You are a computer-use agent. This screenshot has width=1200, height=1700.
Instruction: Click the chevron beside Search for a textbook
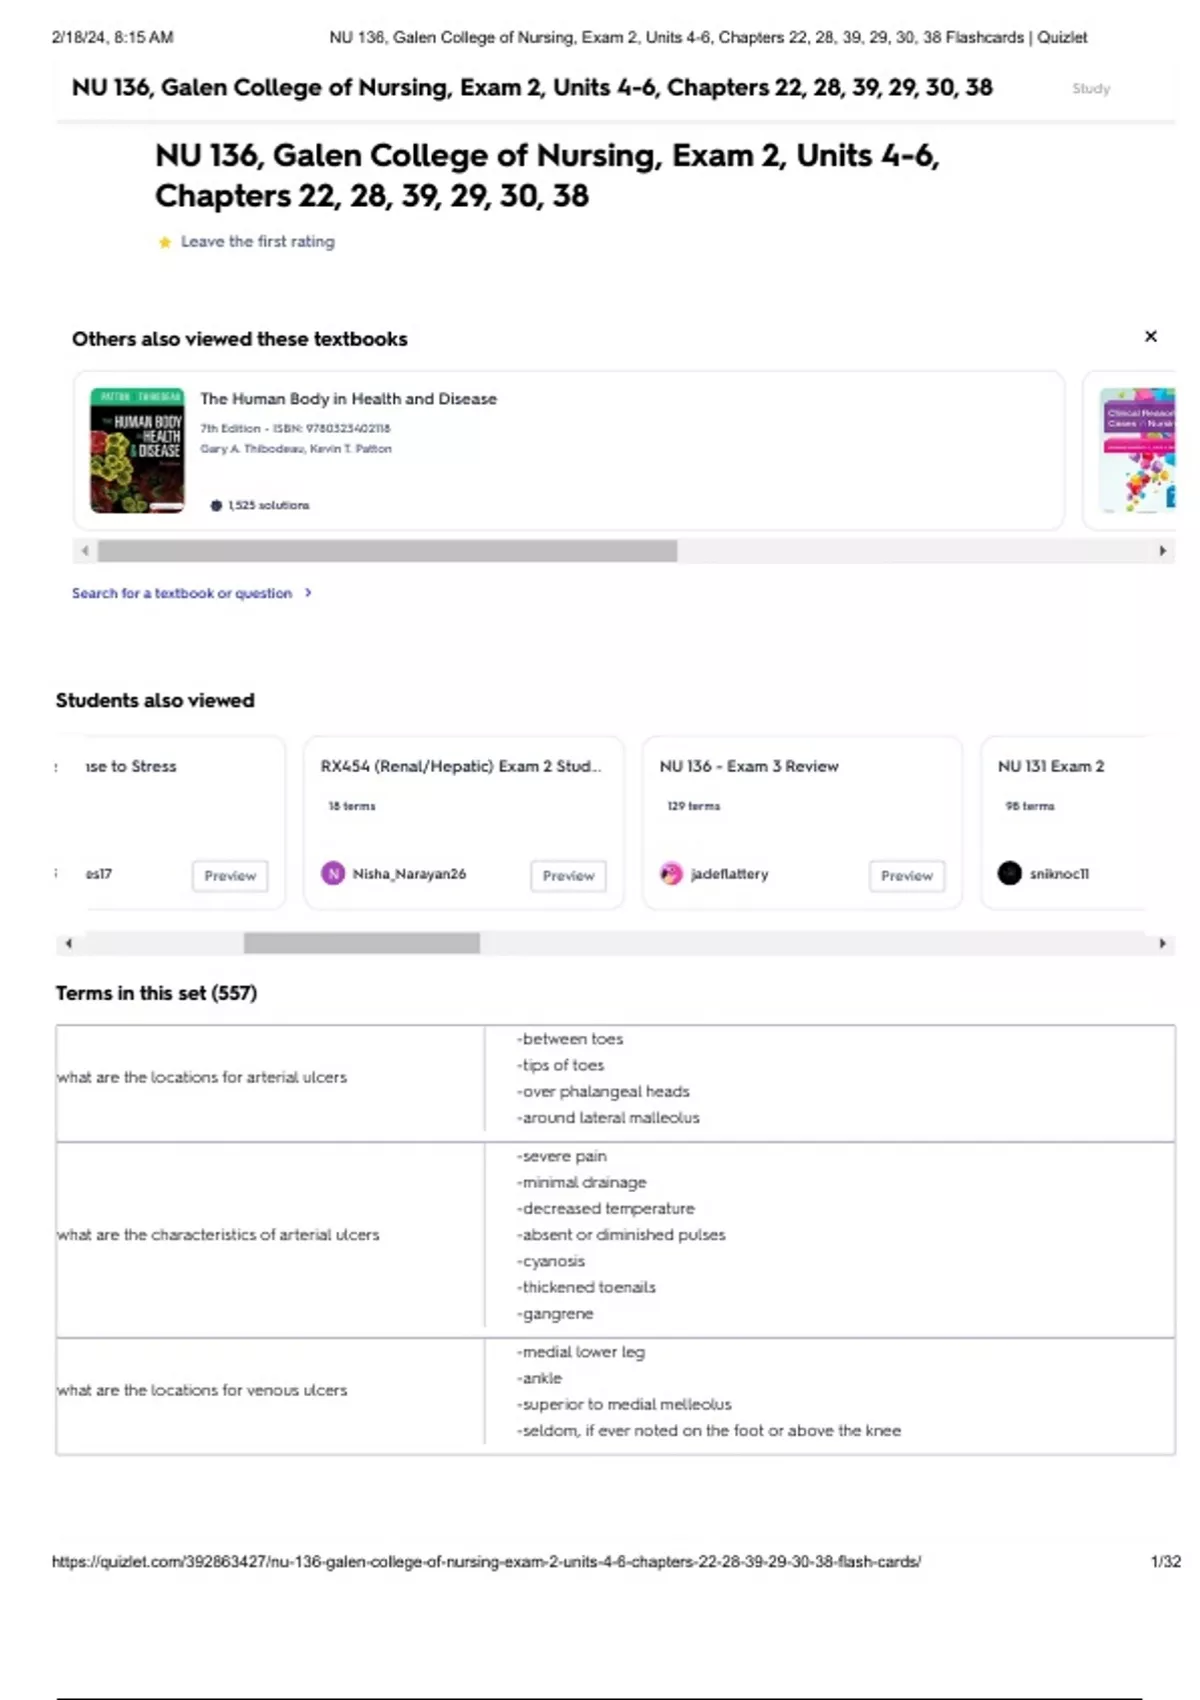pyautogui.click(x=308, y=593)
